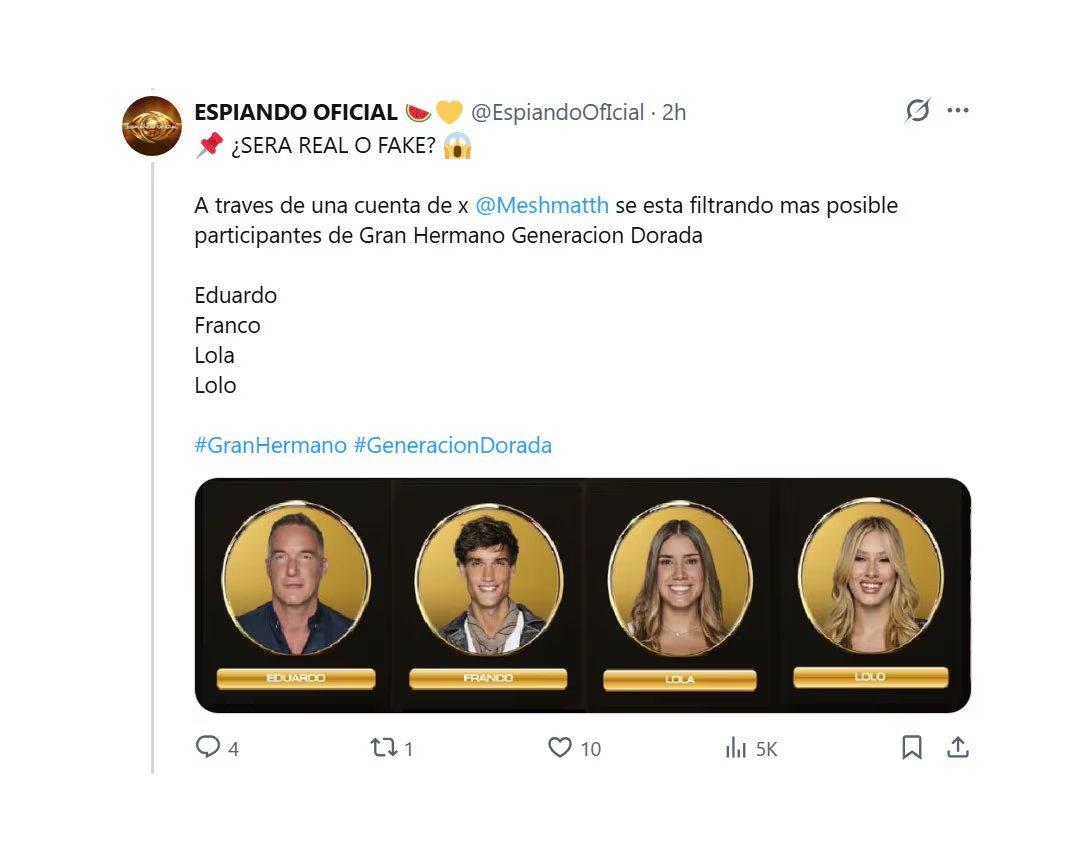1090x862 pixels.
Task: Share the tweet
Action: [957, 747]
